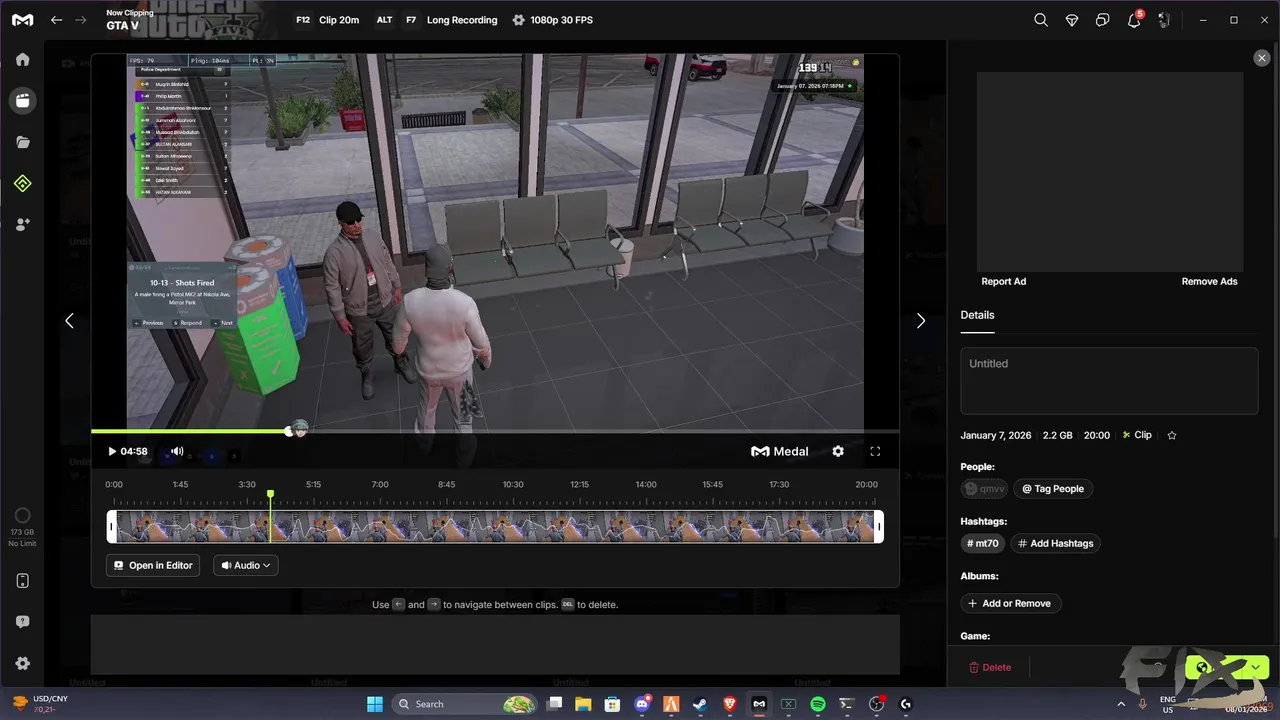Open the search icon in the top bar
The width and height of the screenshot is (1280, 720).
pyautogui.click(x=1041, y=20)
